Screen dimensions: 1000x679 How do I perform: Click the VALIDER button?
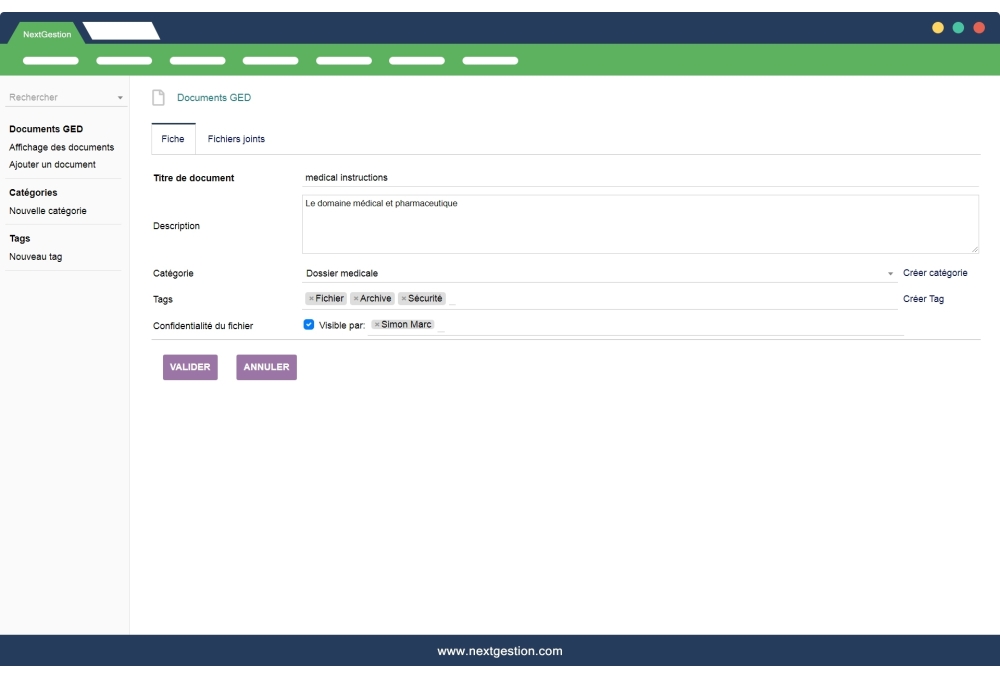point(189,367)
